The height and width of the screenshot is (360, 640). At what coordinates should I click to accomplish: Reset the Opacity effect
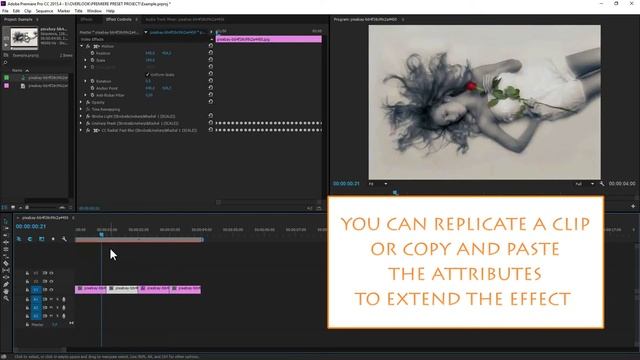(x=211, y=102)
